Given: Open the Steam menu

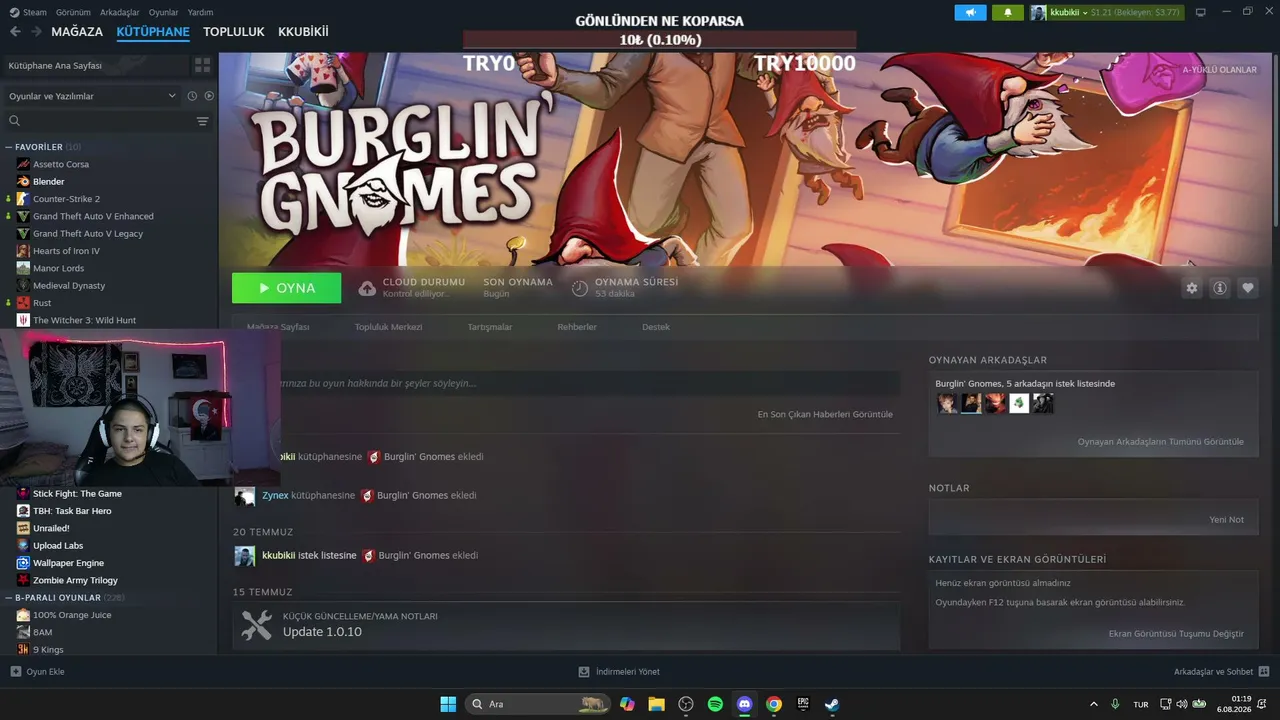Looking at the screenshot, I should click(28, 12).
